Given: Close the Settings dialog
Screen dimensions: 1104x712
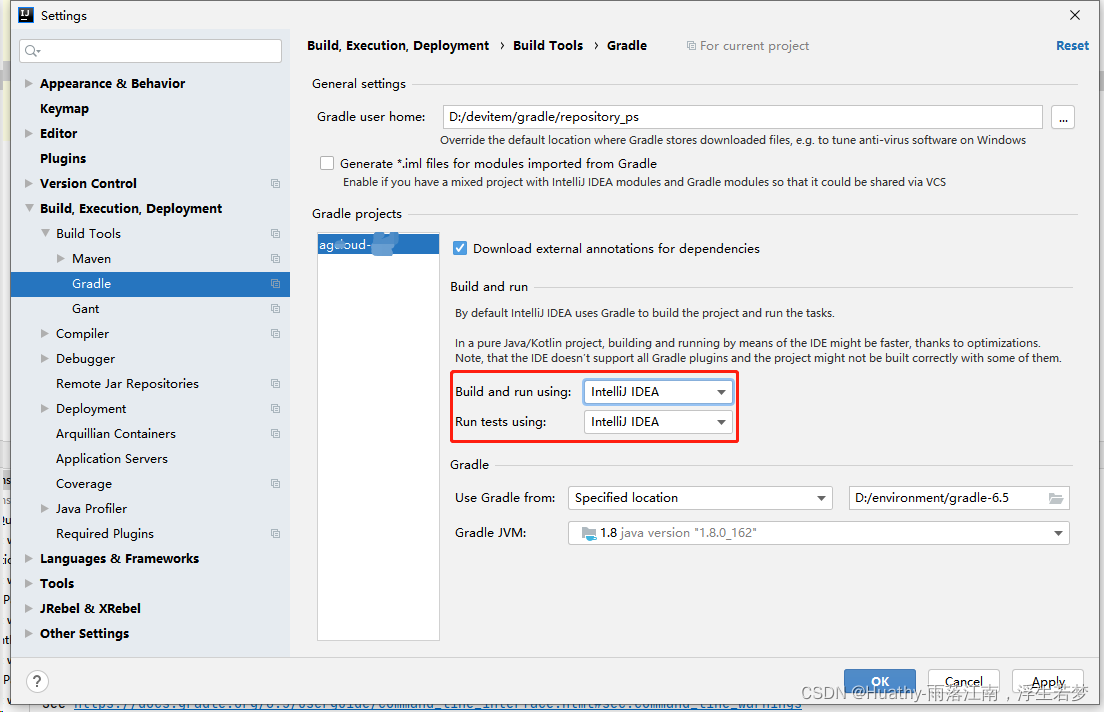Looking at the screenshot, I should pyautogui.click(x=1074, y=15).
